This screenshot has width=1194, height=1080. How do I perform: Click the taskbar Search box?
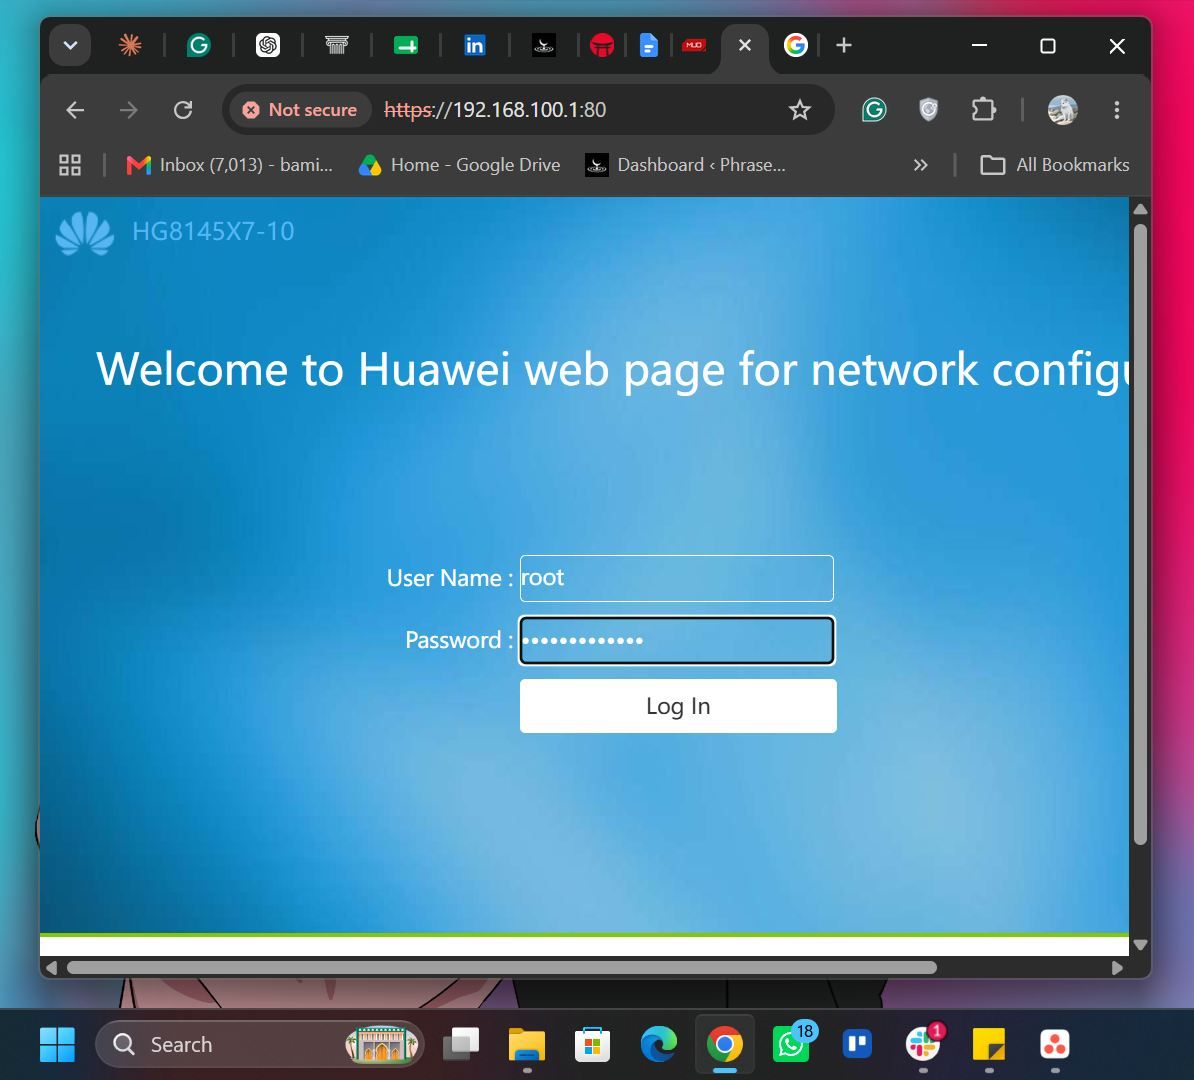259,1044
